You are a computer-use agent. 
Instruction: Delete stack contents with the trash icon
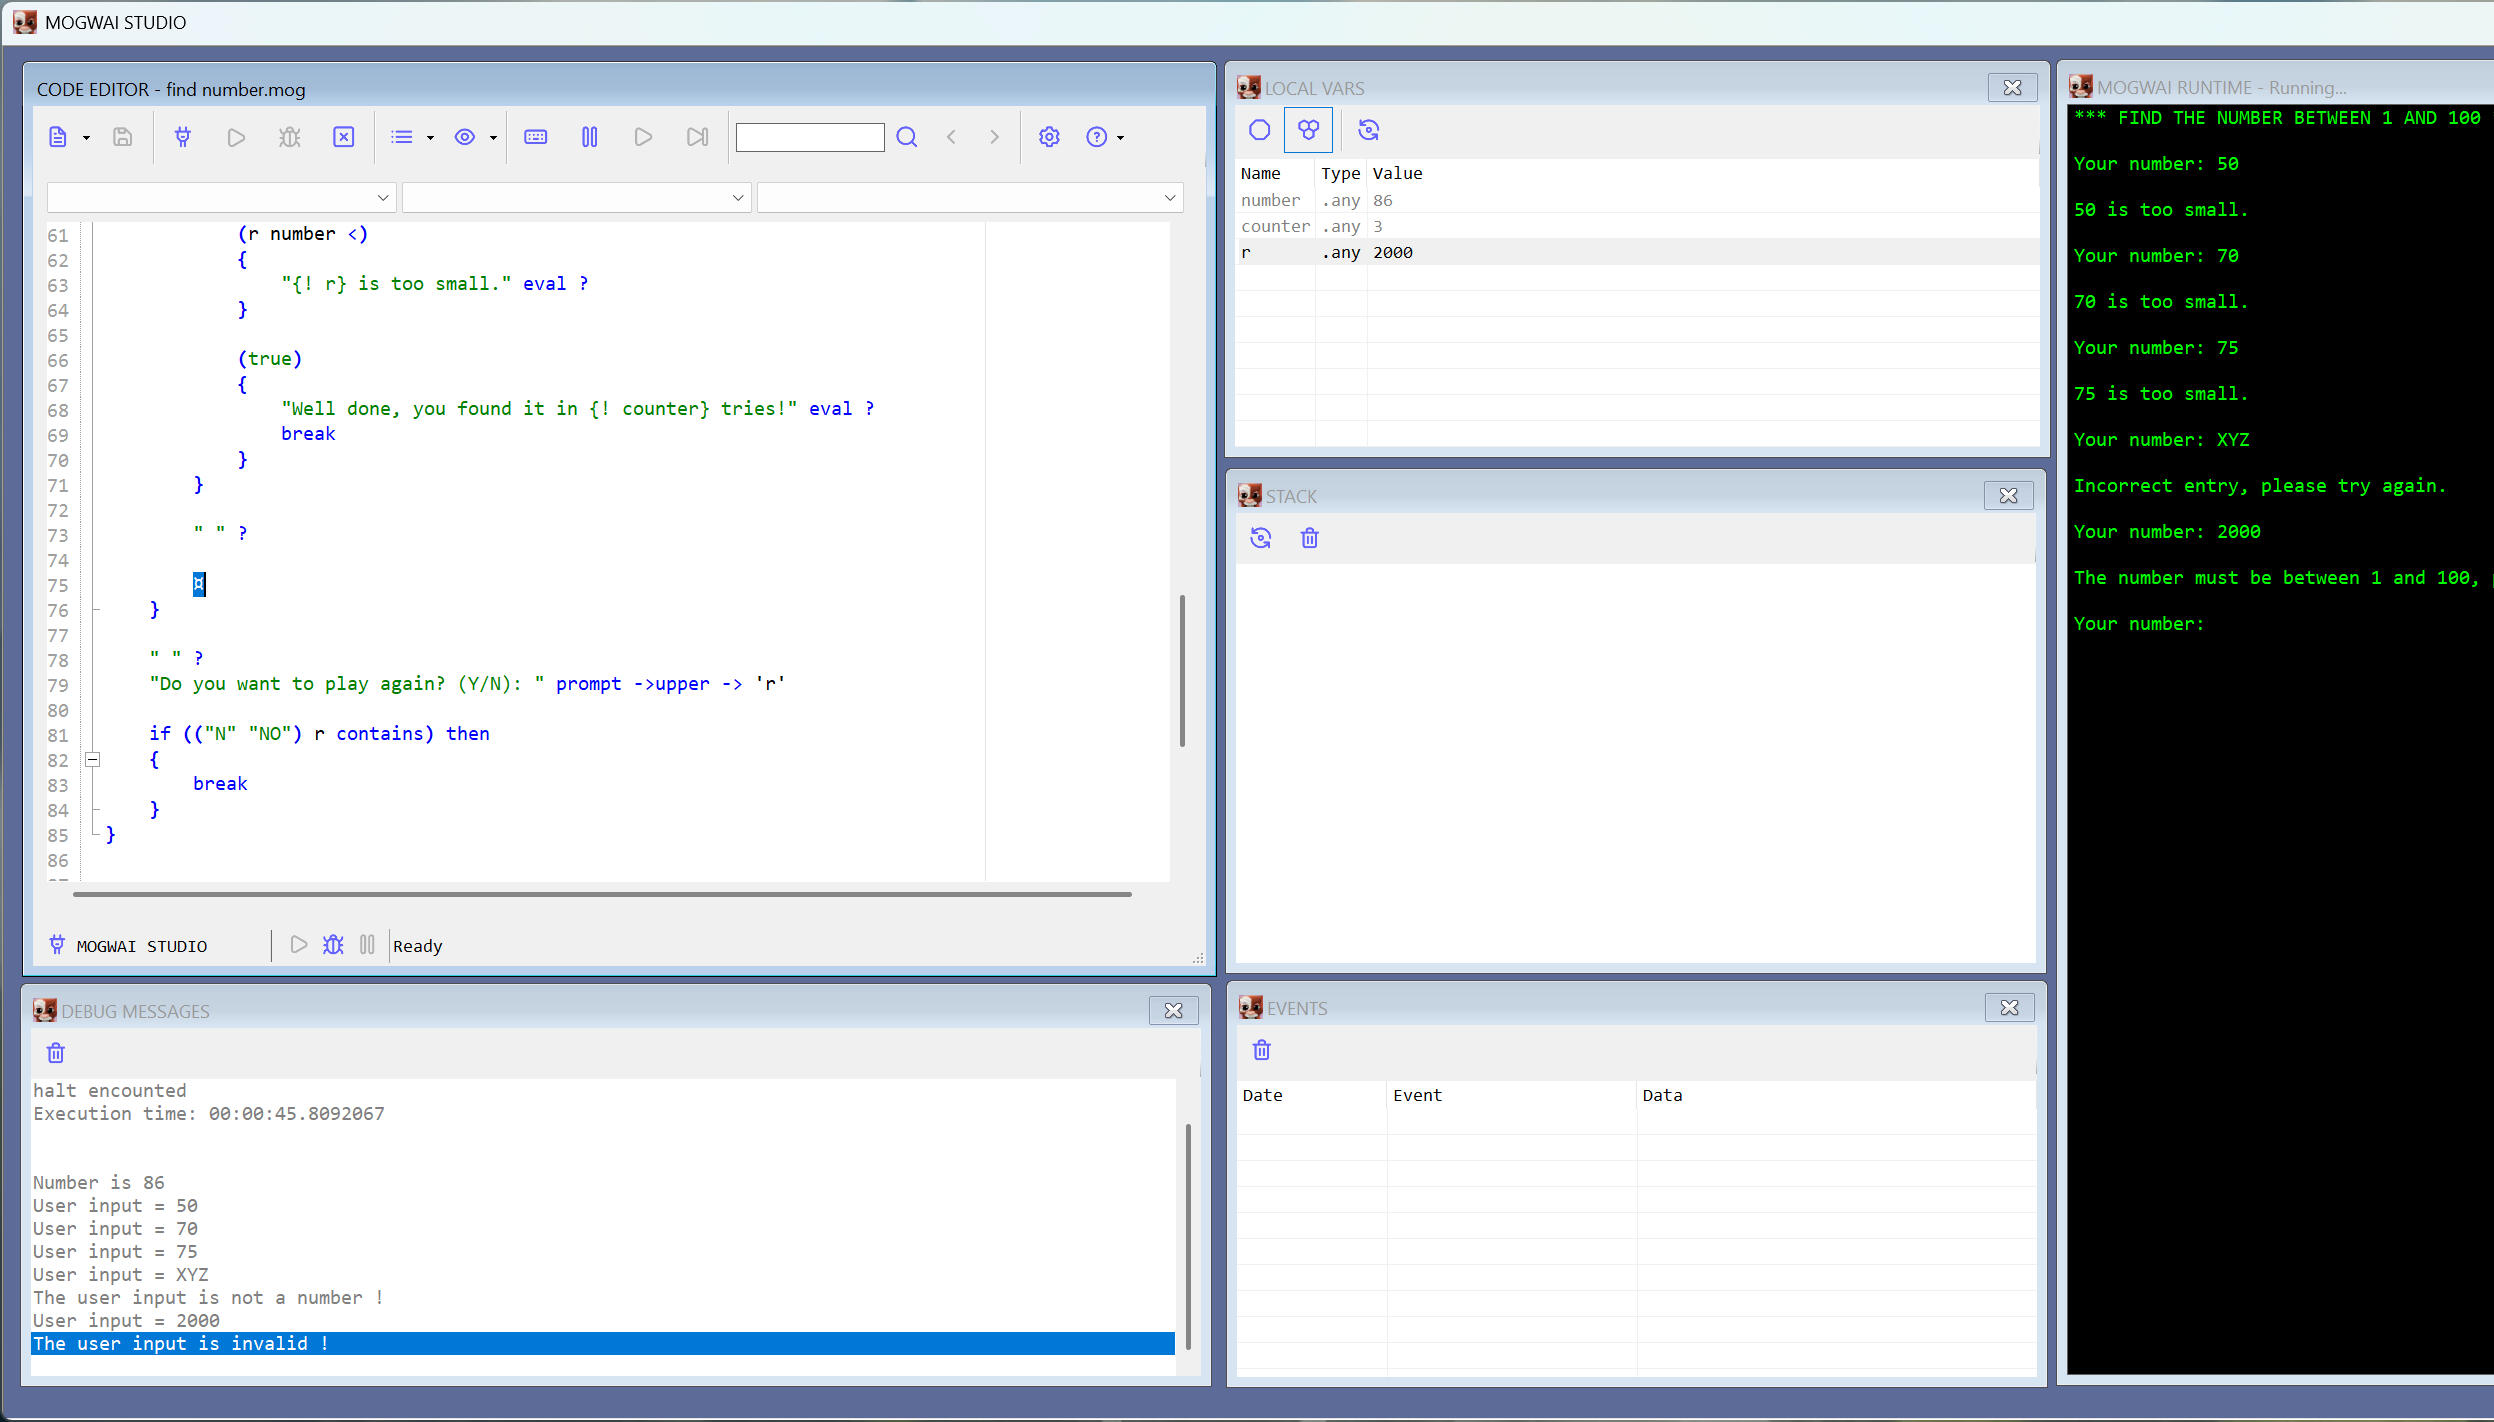[x=1309, y=539]
